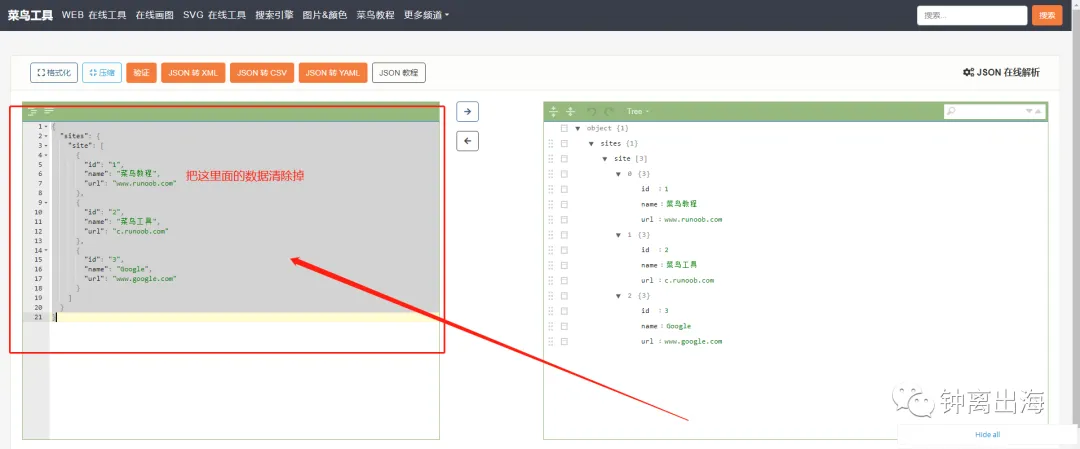
Task: Focus the tree view search field
Action: pyautogui.click(x=994, y=111)
